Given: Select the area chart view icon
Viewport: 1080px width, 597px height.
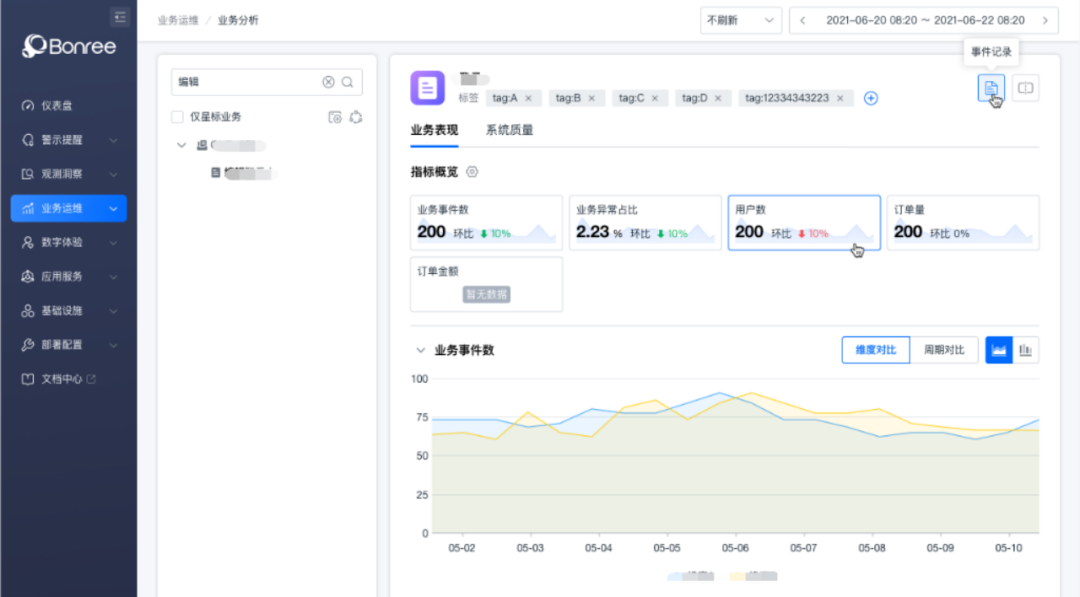Looking at the screenshot, I should (x=997, y=349).
